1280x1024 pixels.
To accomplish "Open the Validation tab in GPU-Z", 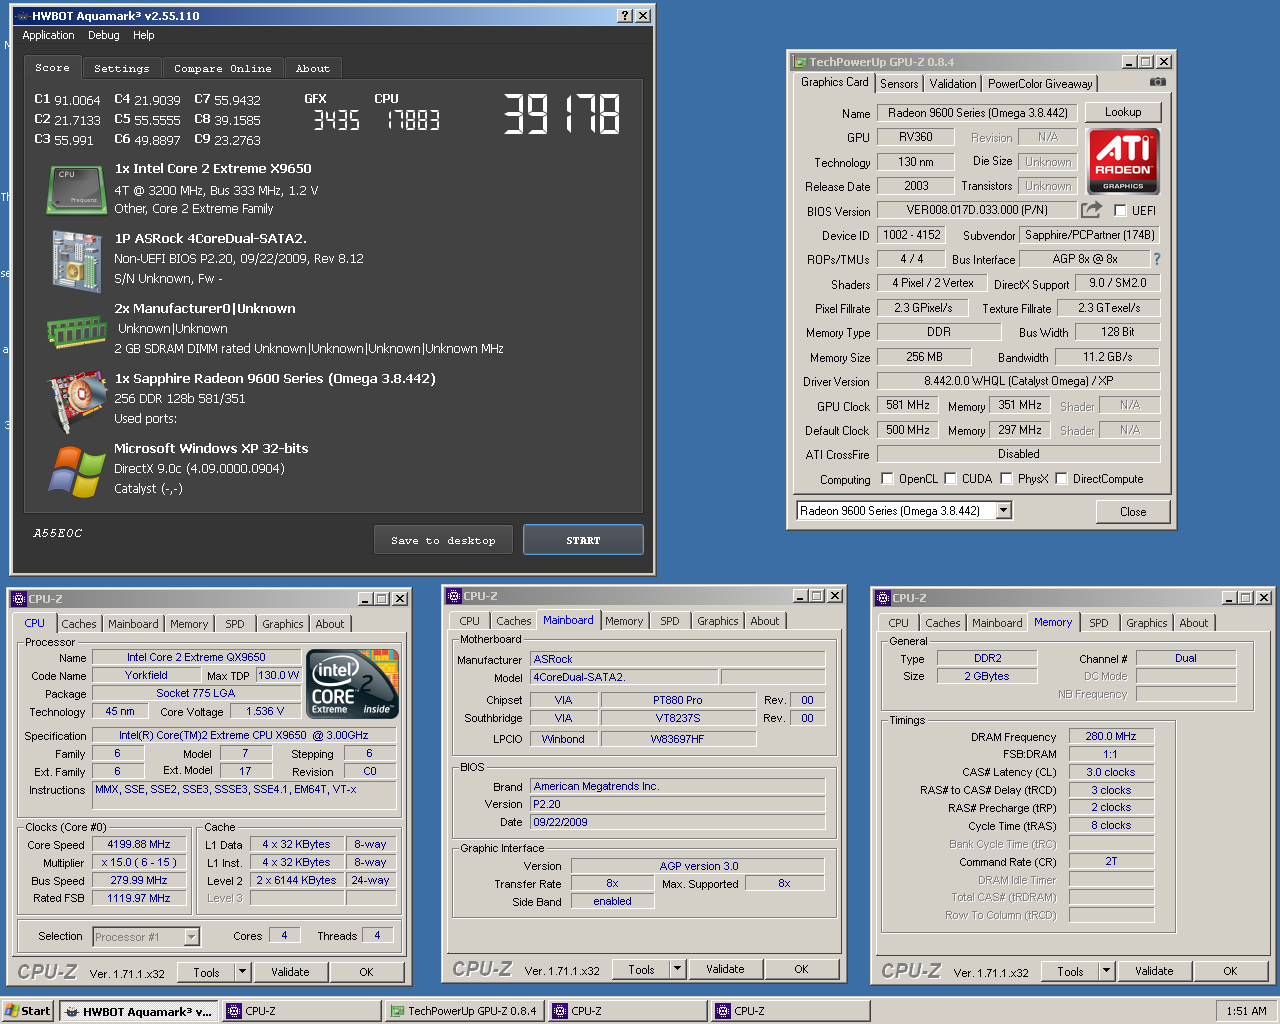I will coord(953,84).
